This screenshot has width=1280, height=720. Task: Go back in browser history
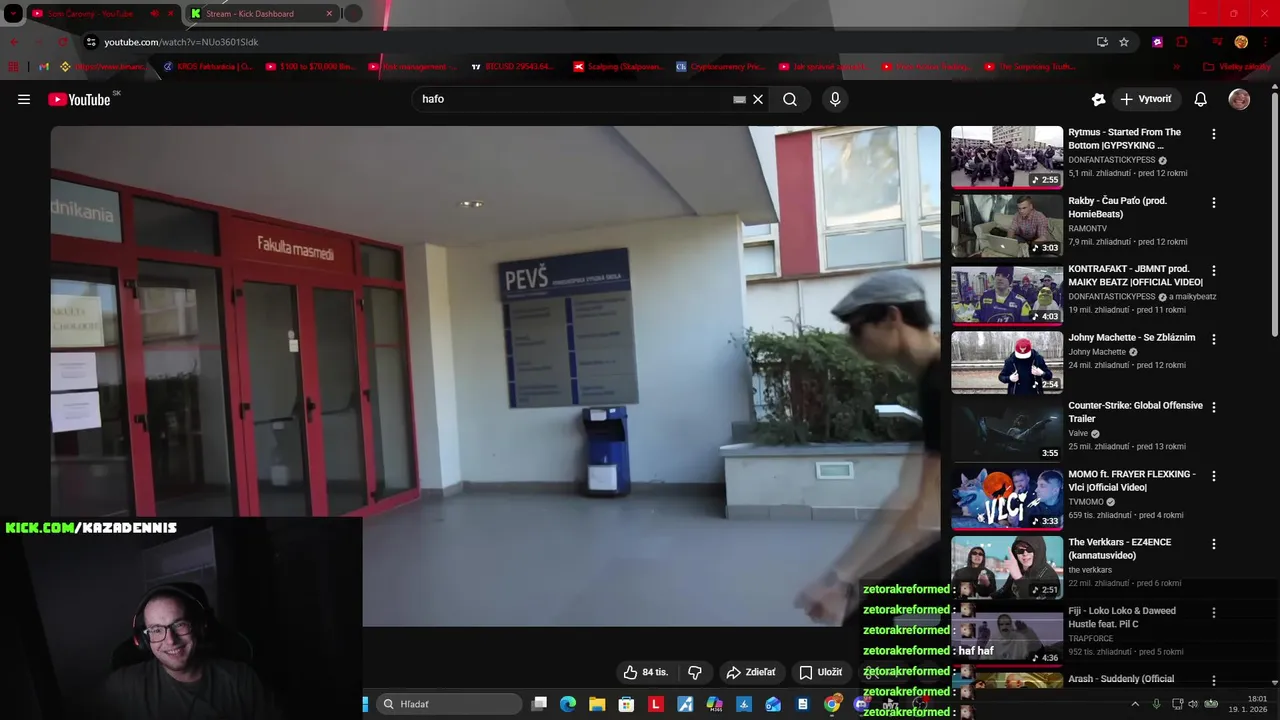point(14,42)
